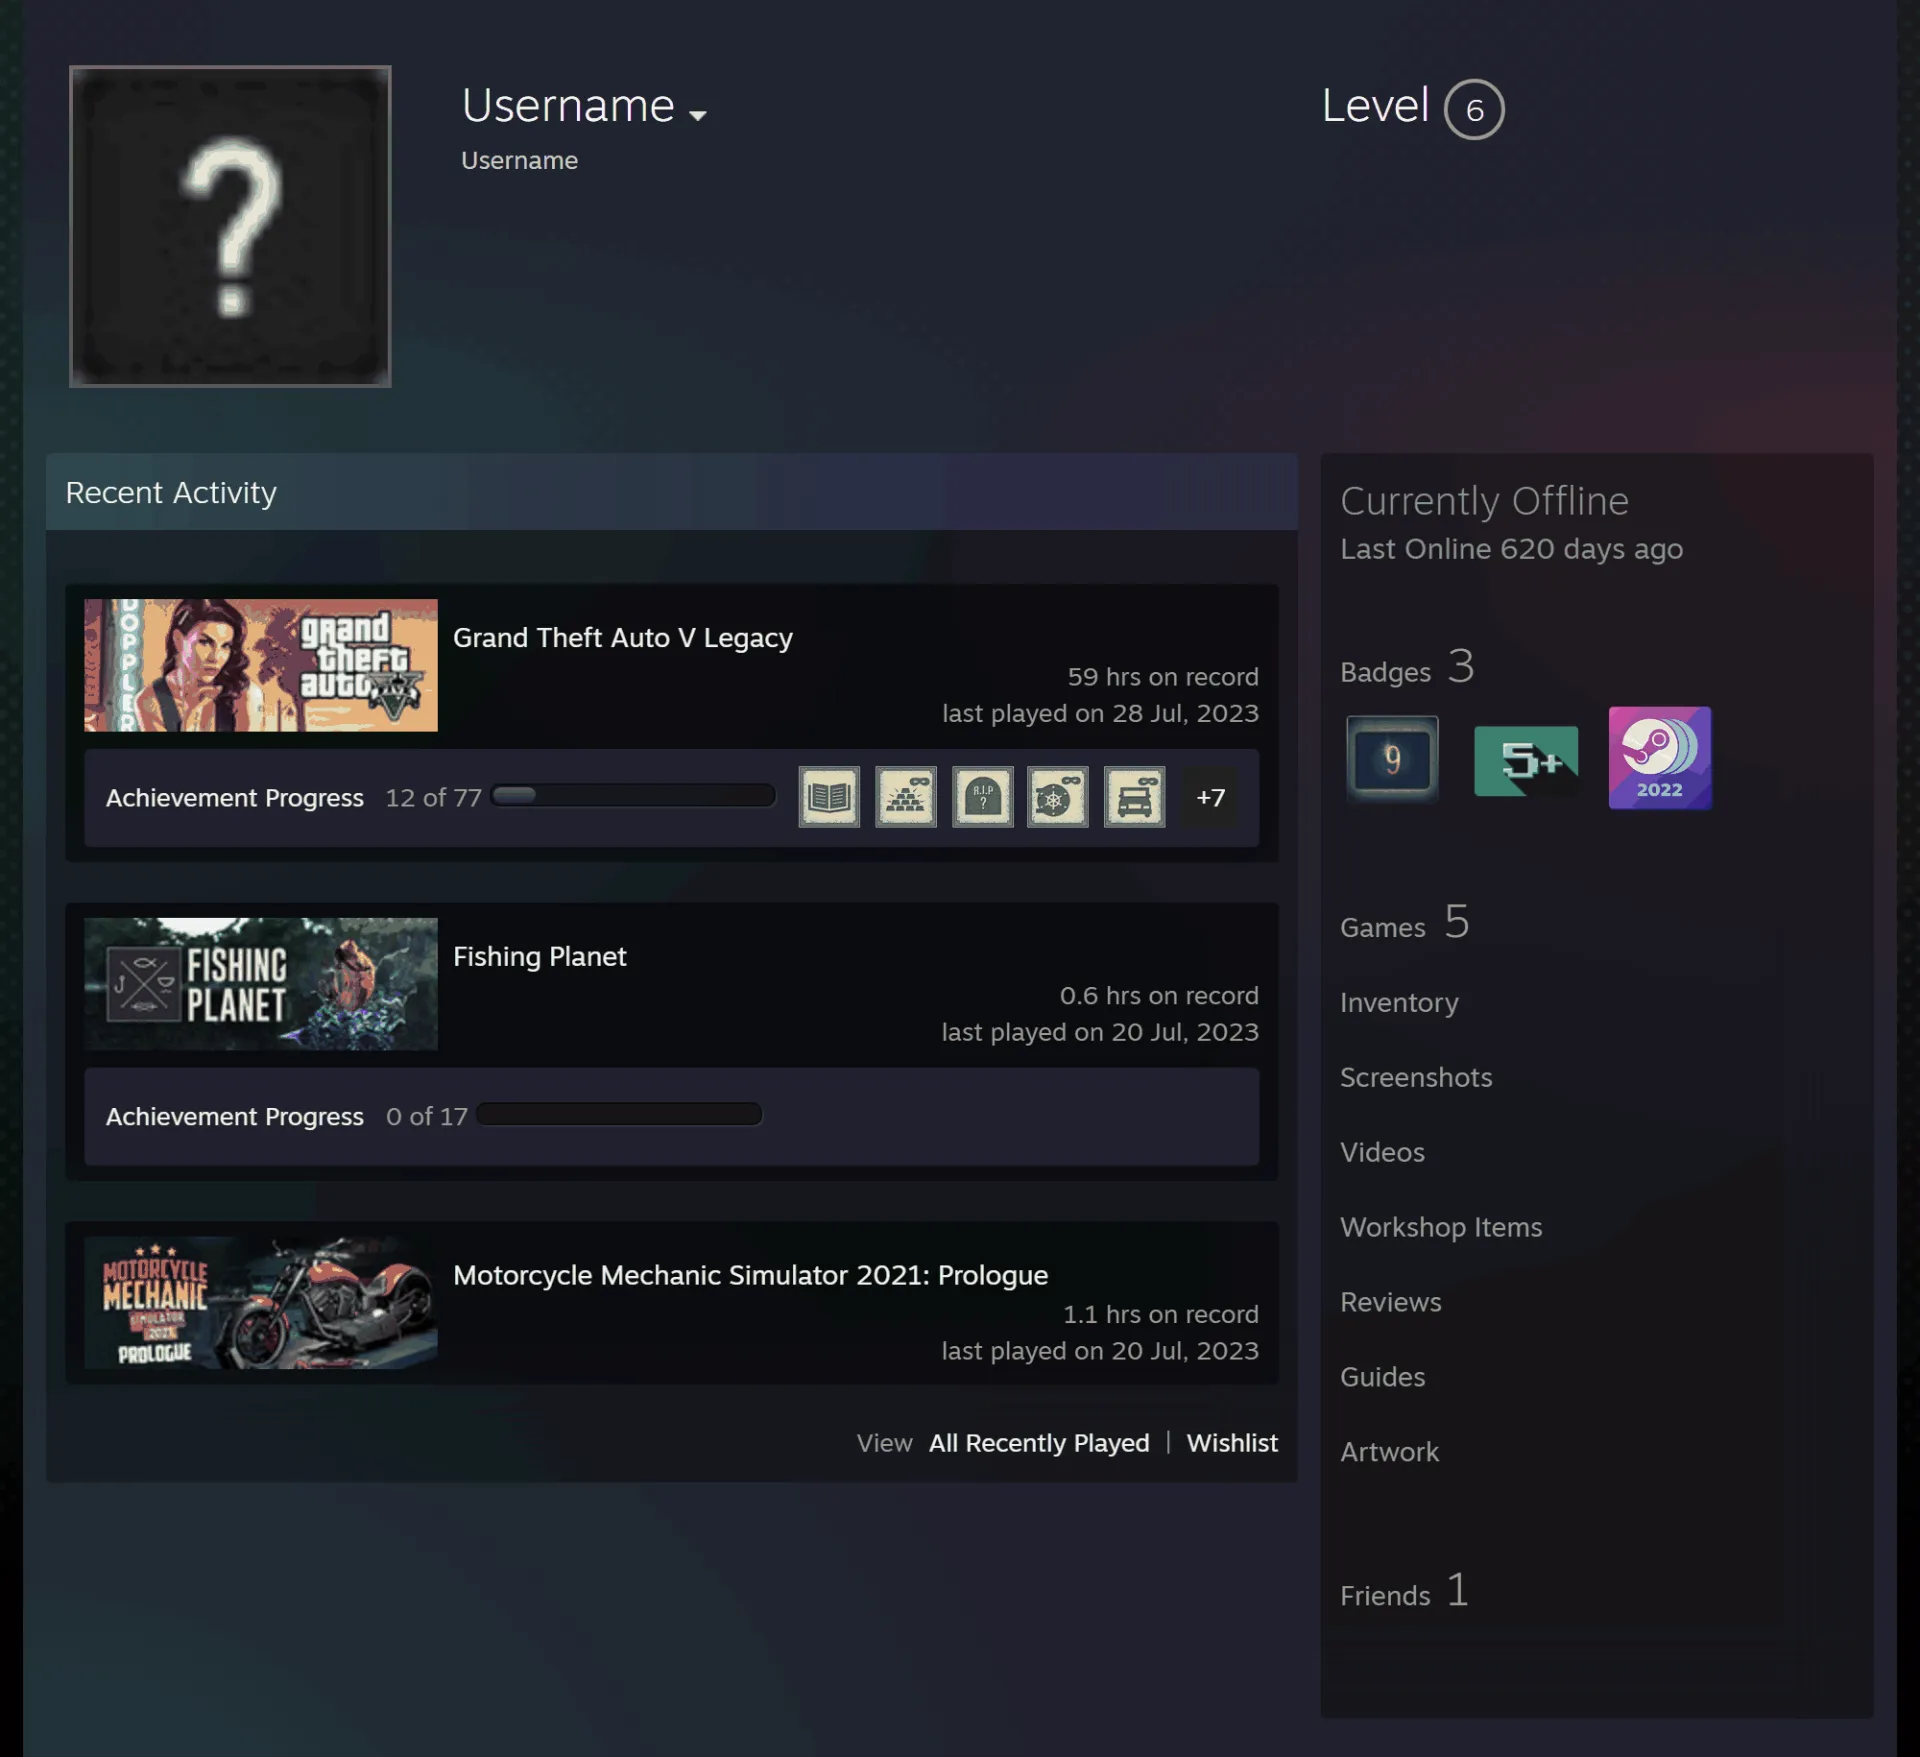
Task: Click the Recent Activity header
Action: (x=672, y=492)
